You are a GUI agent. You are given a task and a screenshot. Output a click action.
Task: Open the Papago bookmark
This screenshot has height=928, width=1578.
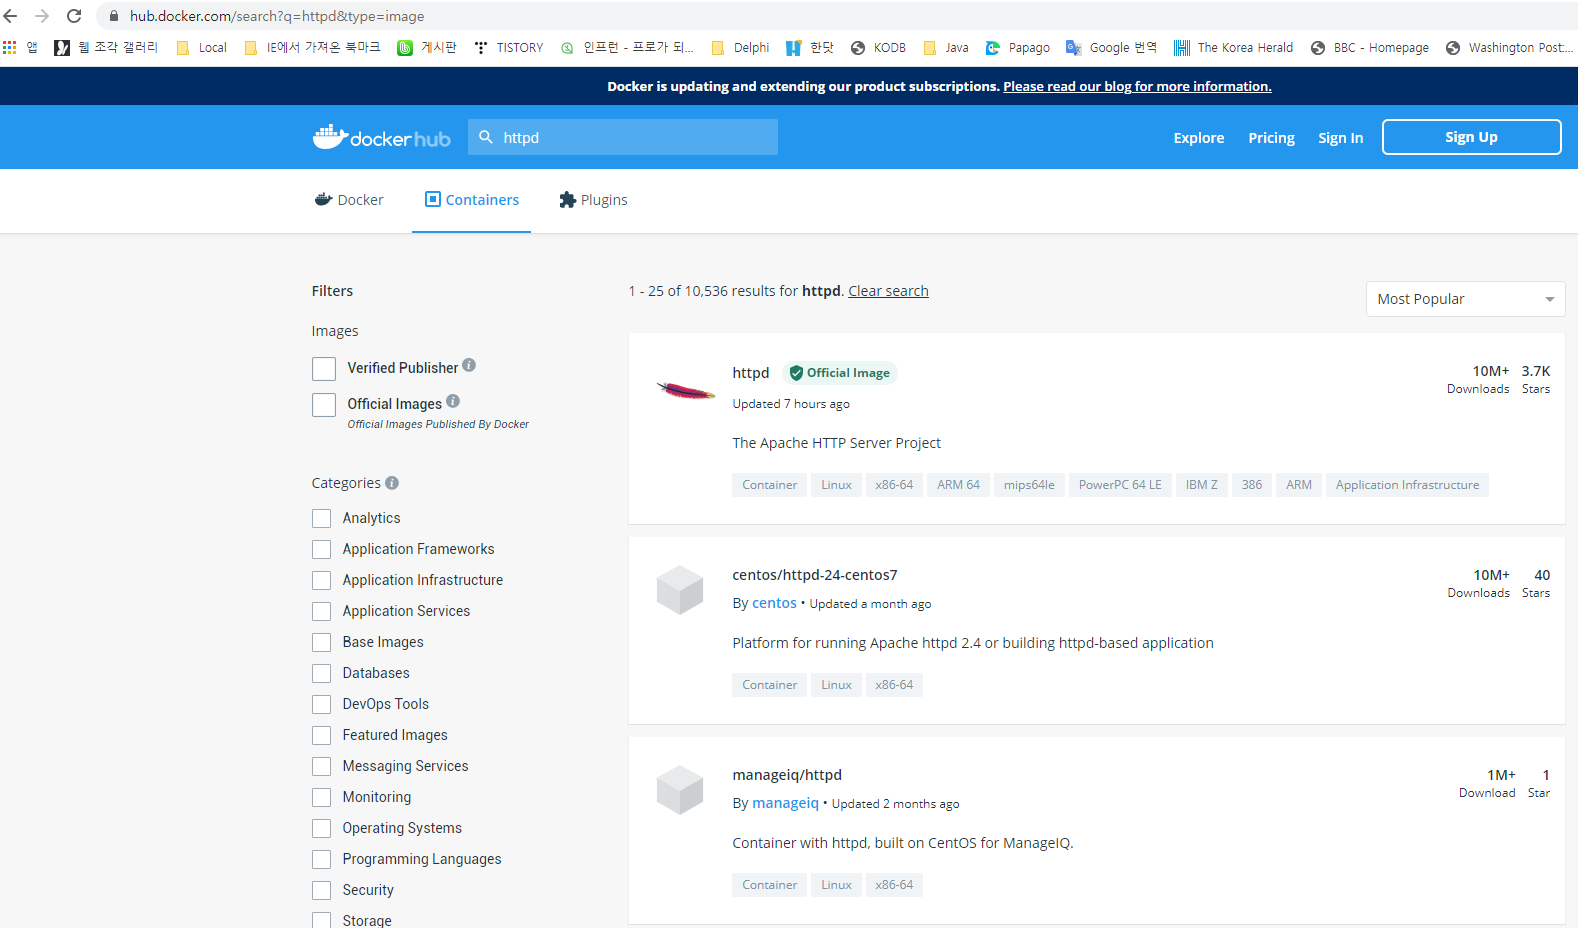pyautogui.click(x=1018, y=47)
